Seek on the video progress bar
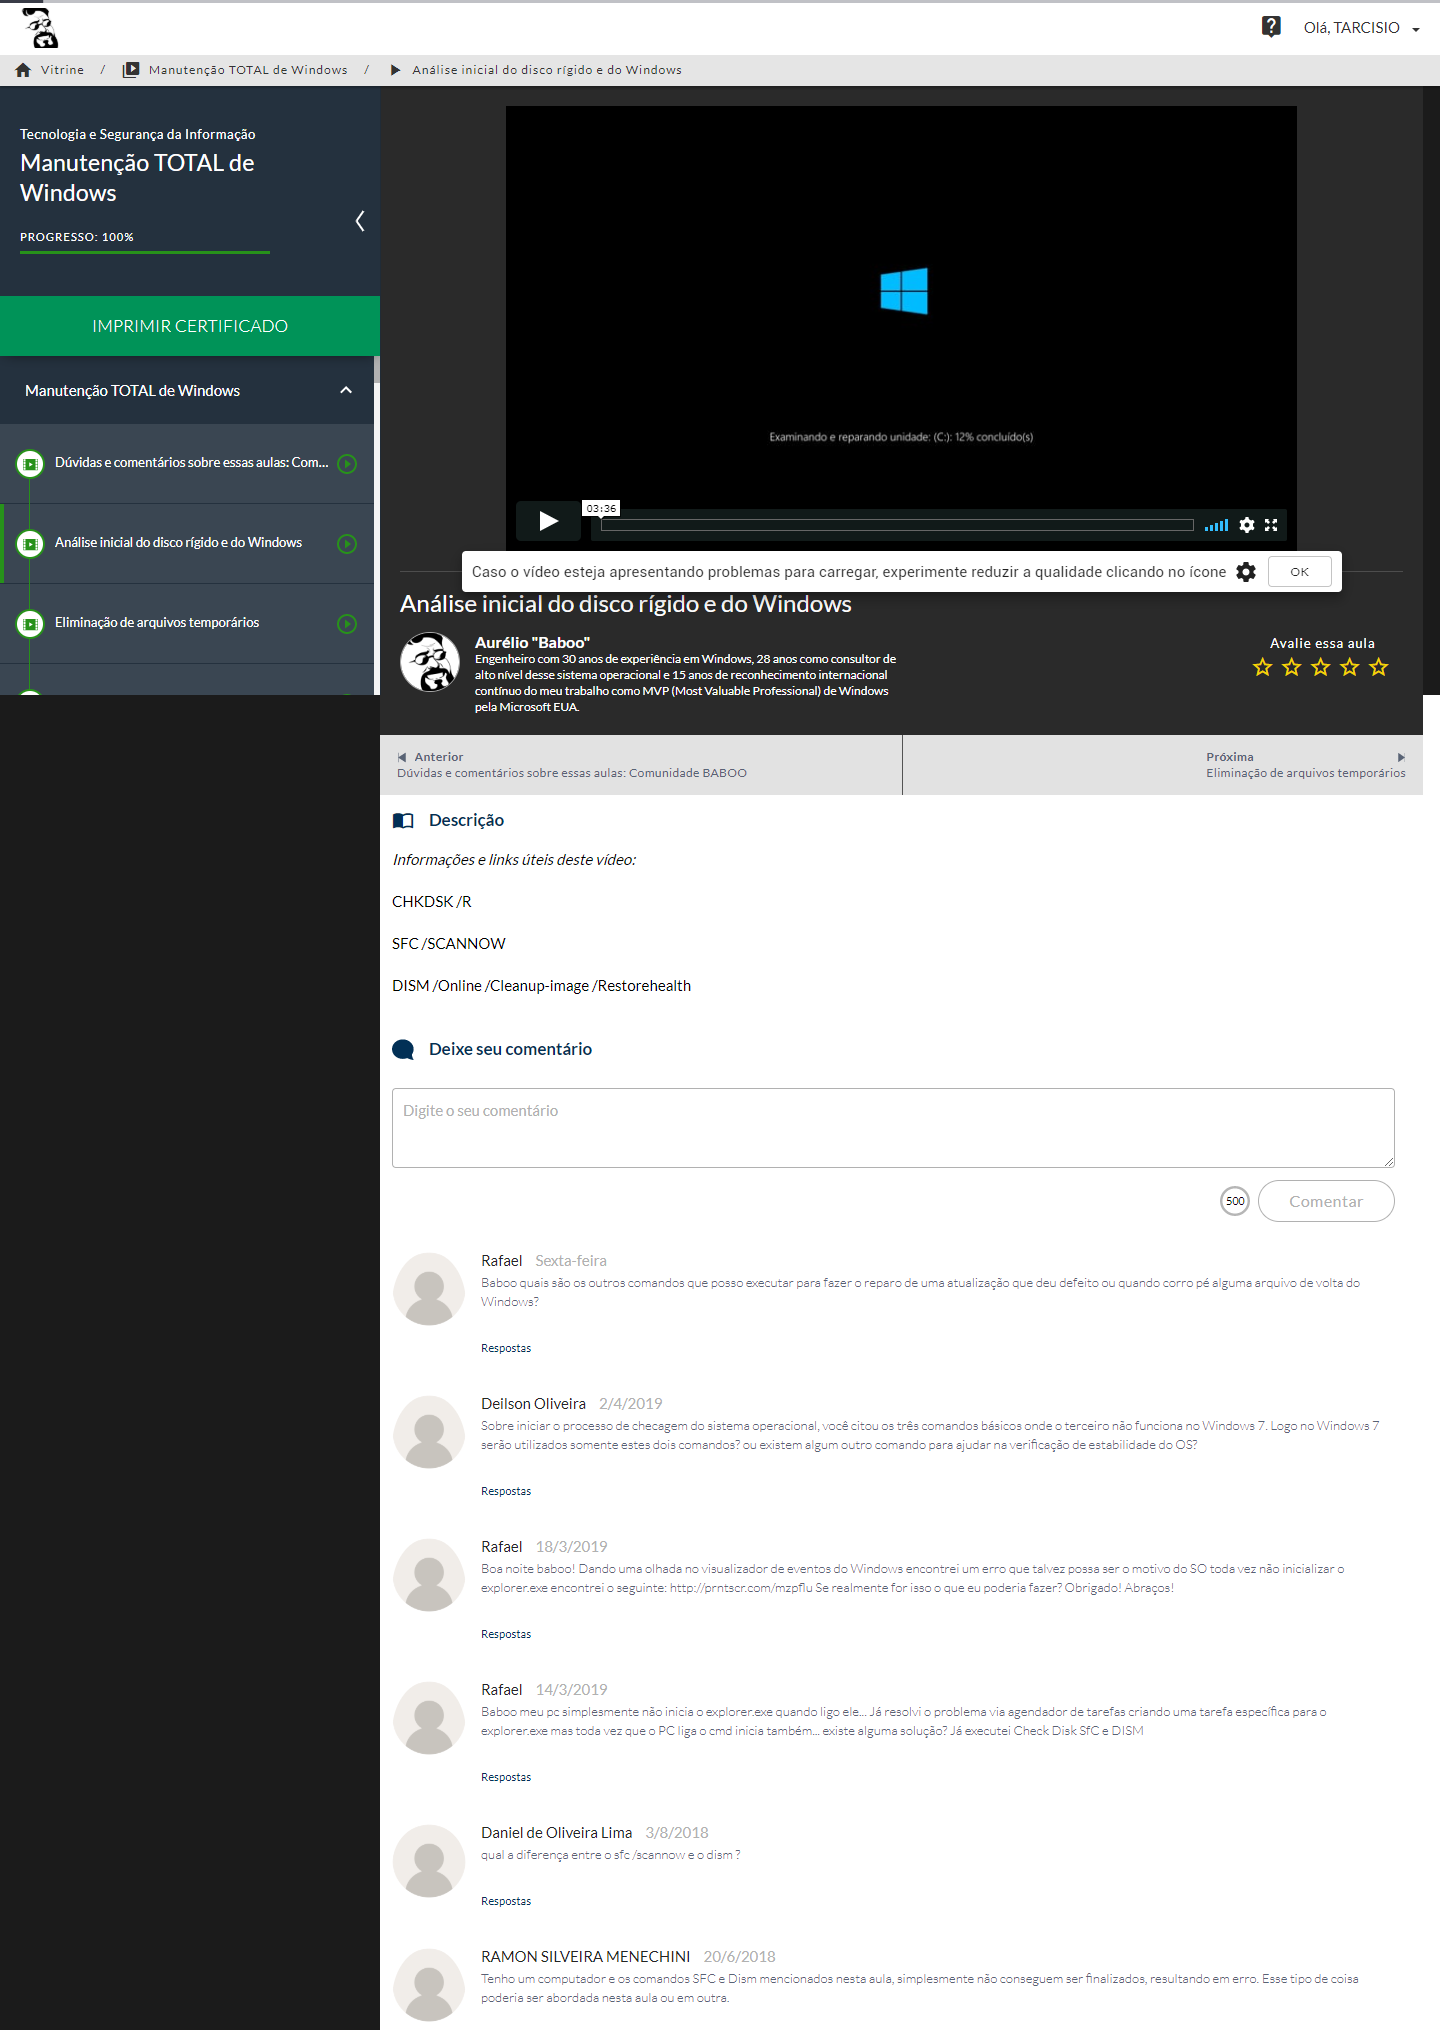The image size is (1440, 2030). (x=897, y=525)
